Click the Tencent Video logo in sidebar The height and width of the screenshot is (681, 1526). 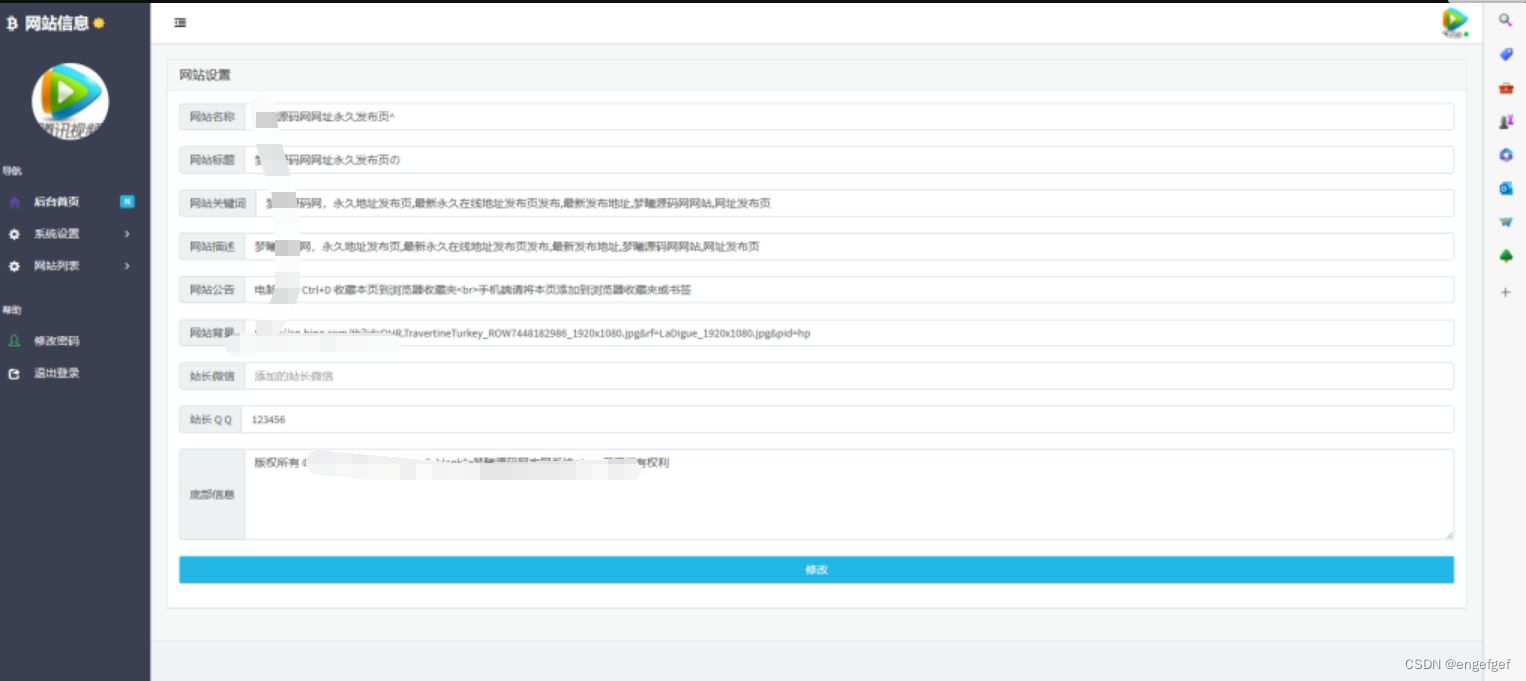click(x=69, y=101)
